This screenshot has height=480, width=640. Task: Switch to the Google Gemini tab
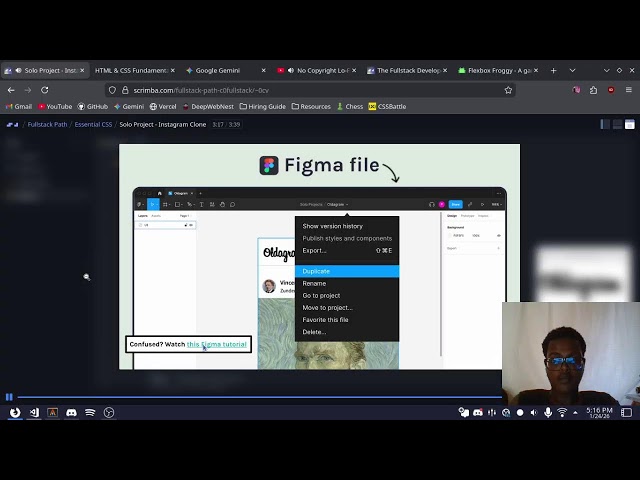[x=218, y=71]
